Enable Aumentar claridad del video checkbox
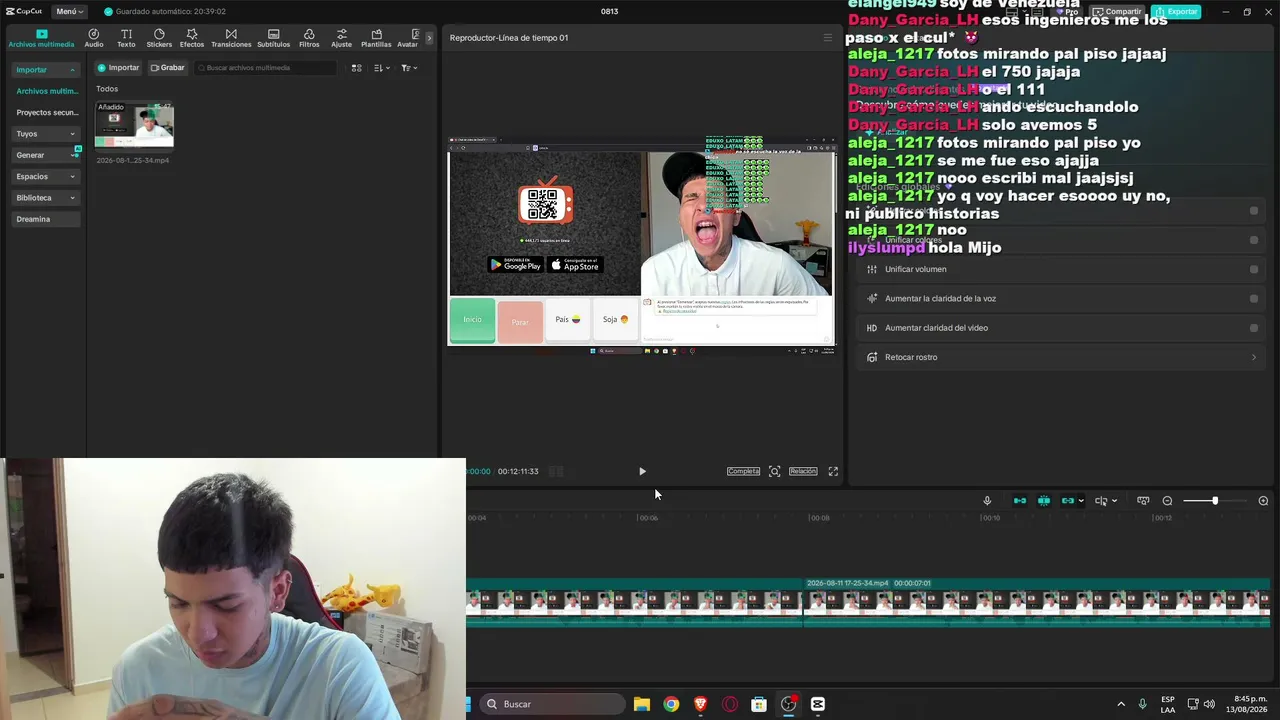Screen dimensions: 1280x720 (x=1254, y=328)
